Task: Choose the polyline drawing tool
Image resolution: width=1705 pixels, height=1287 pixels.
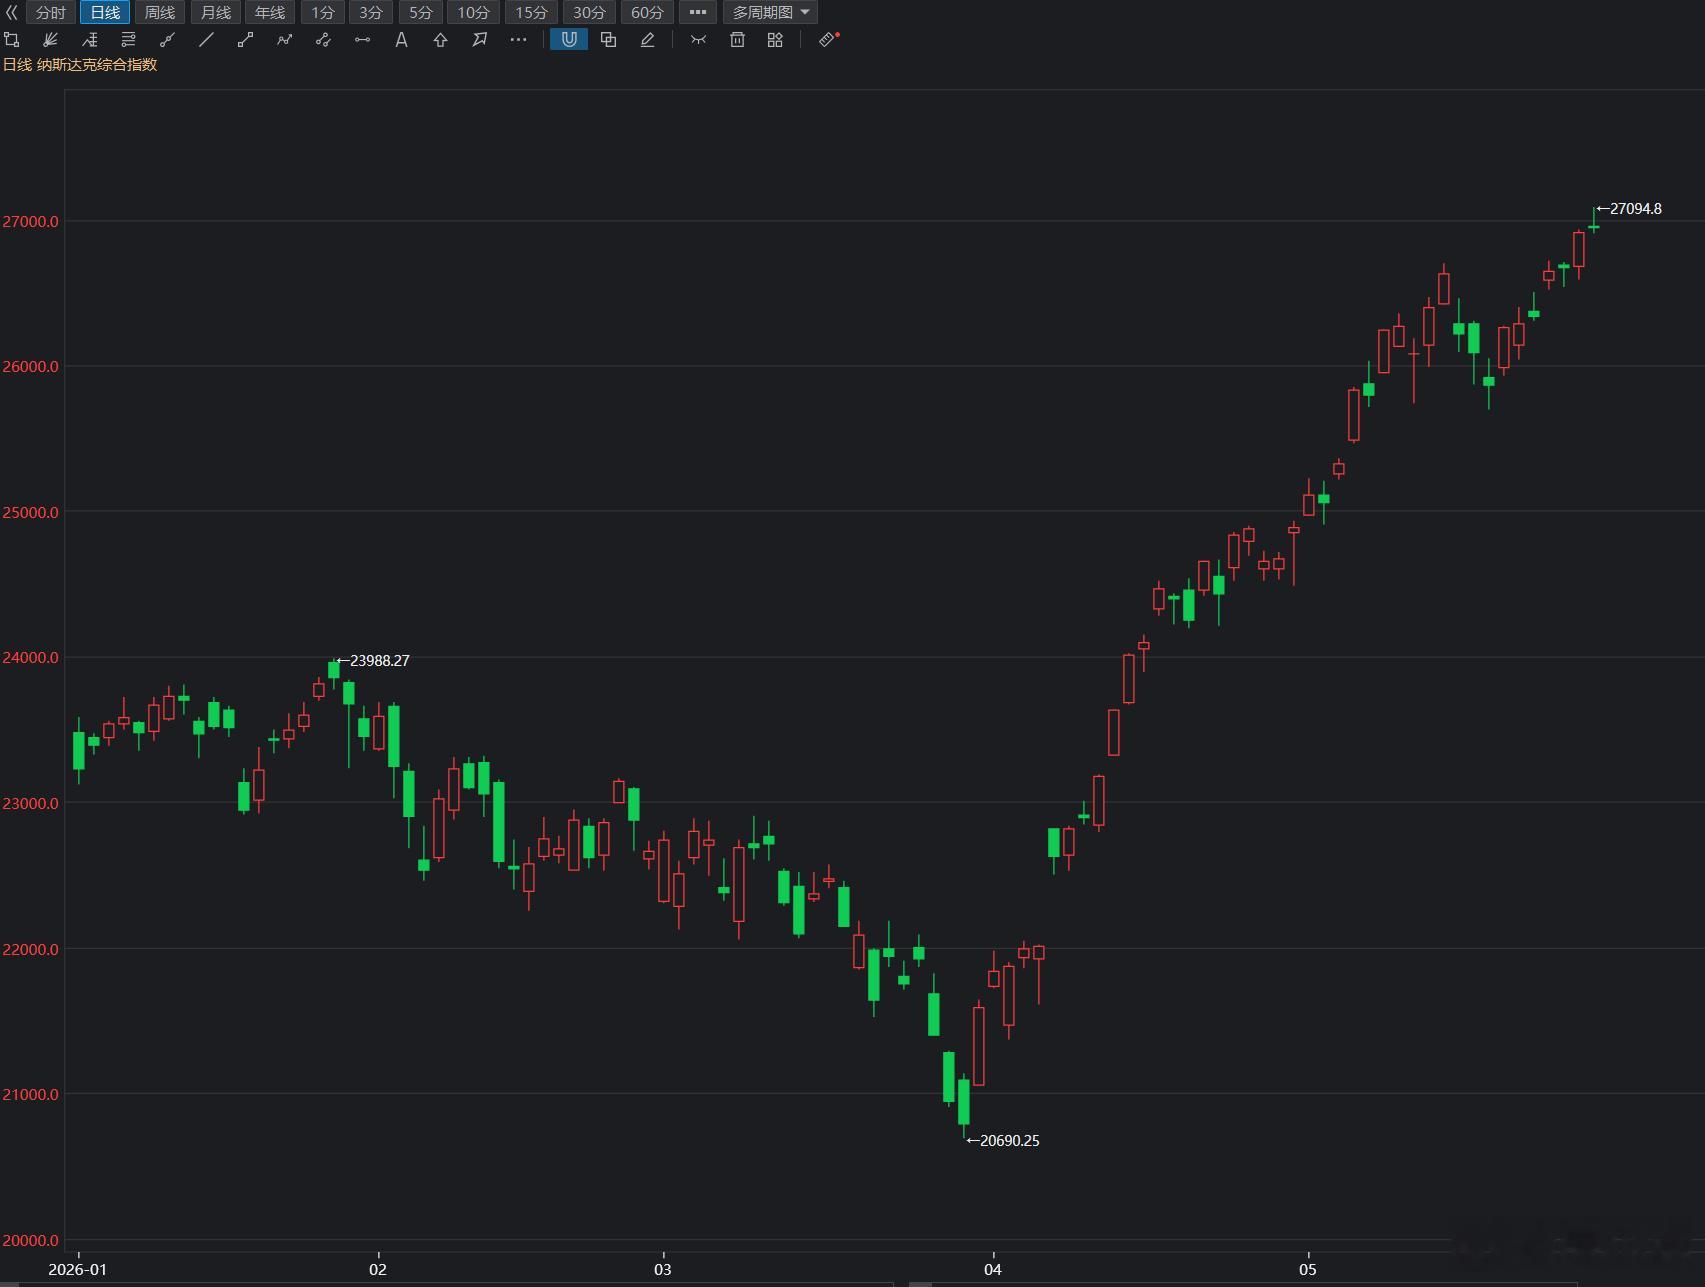Action: 285,40
